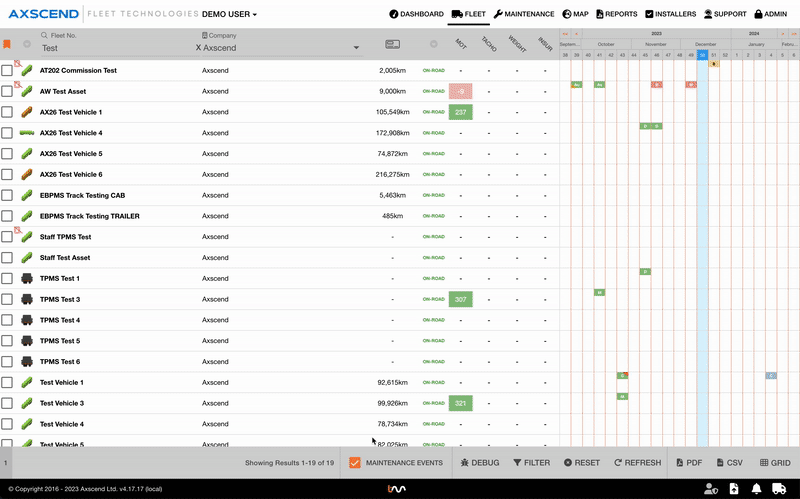This screenshot has height=499, width=800.
Task: Go to the Reports section
Action: pyautogui.click(x=615, y=15)
